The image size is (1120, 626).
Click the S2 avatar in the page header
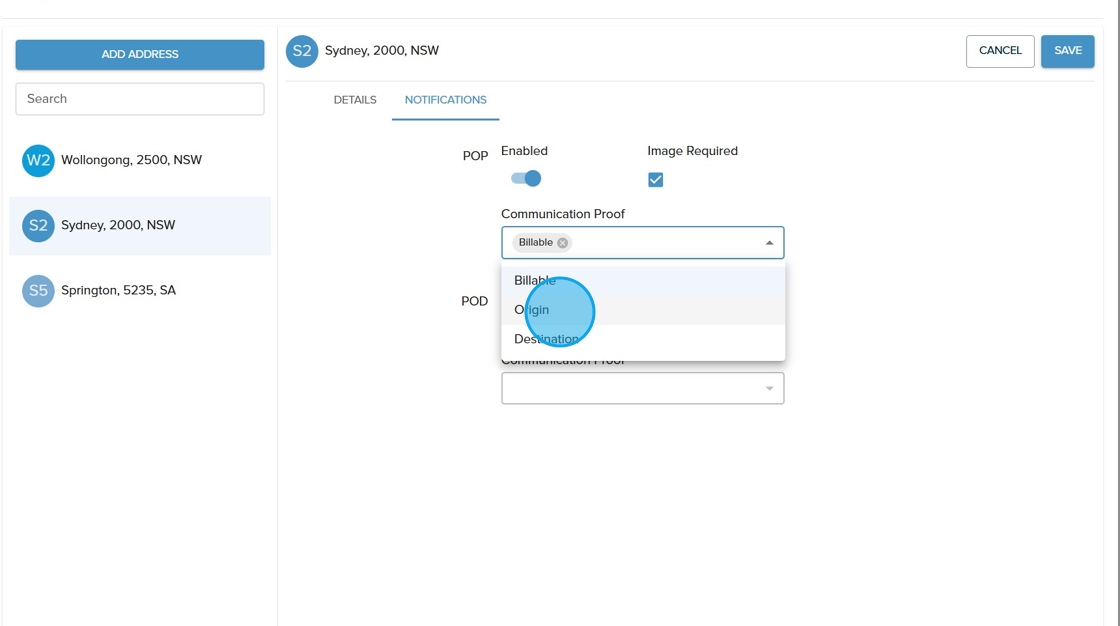pyautogui.click(x=302, y=51)
